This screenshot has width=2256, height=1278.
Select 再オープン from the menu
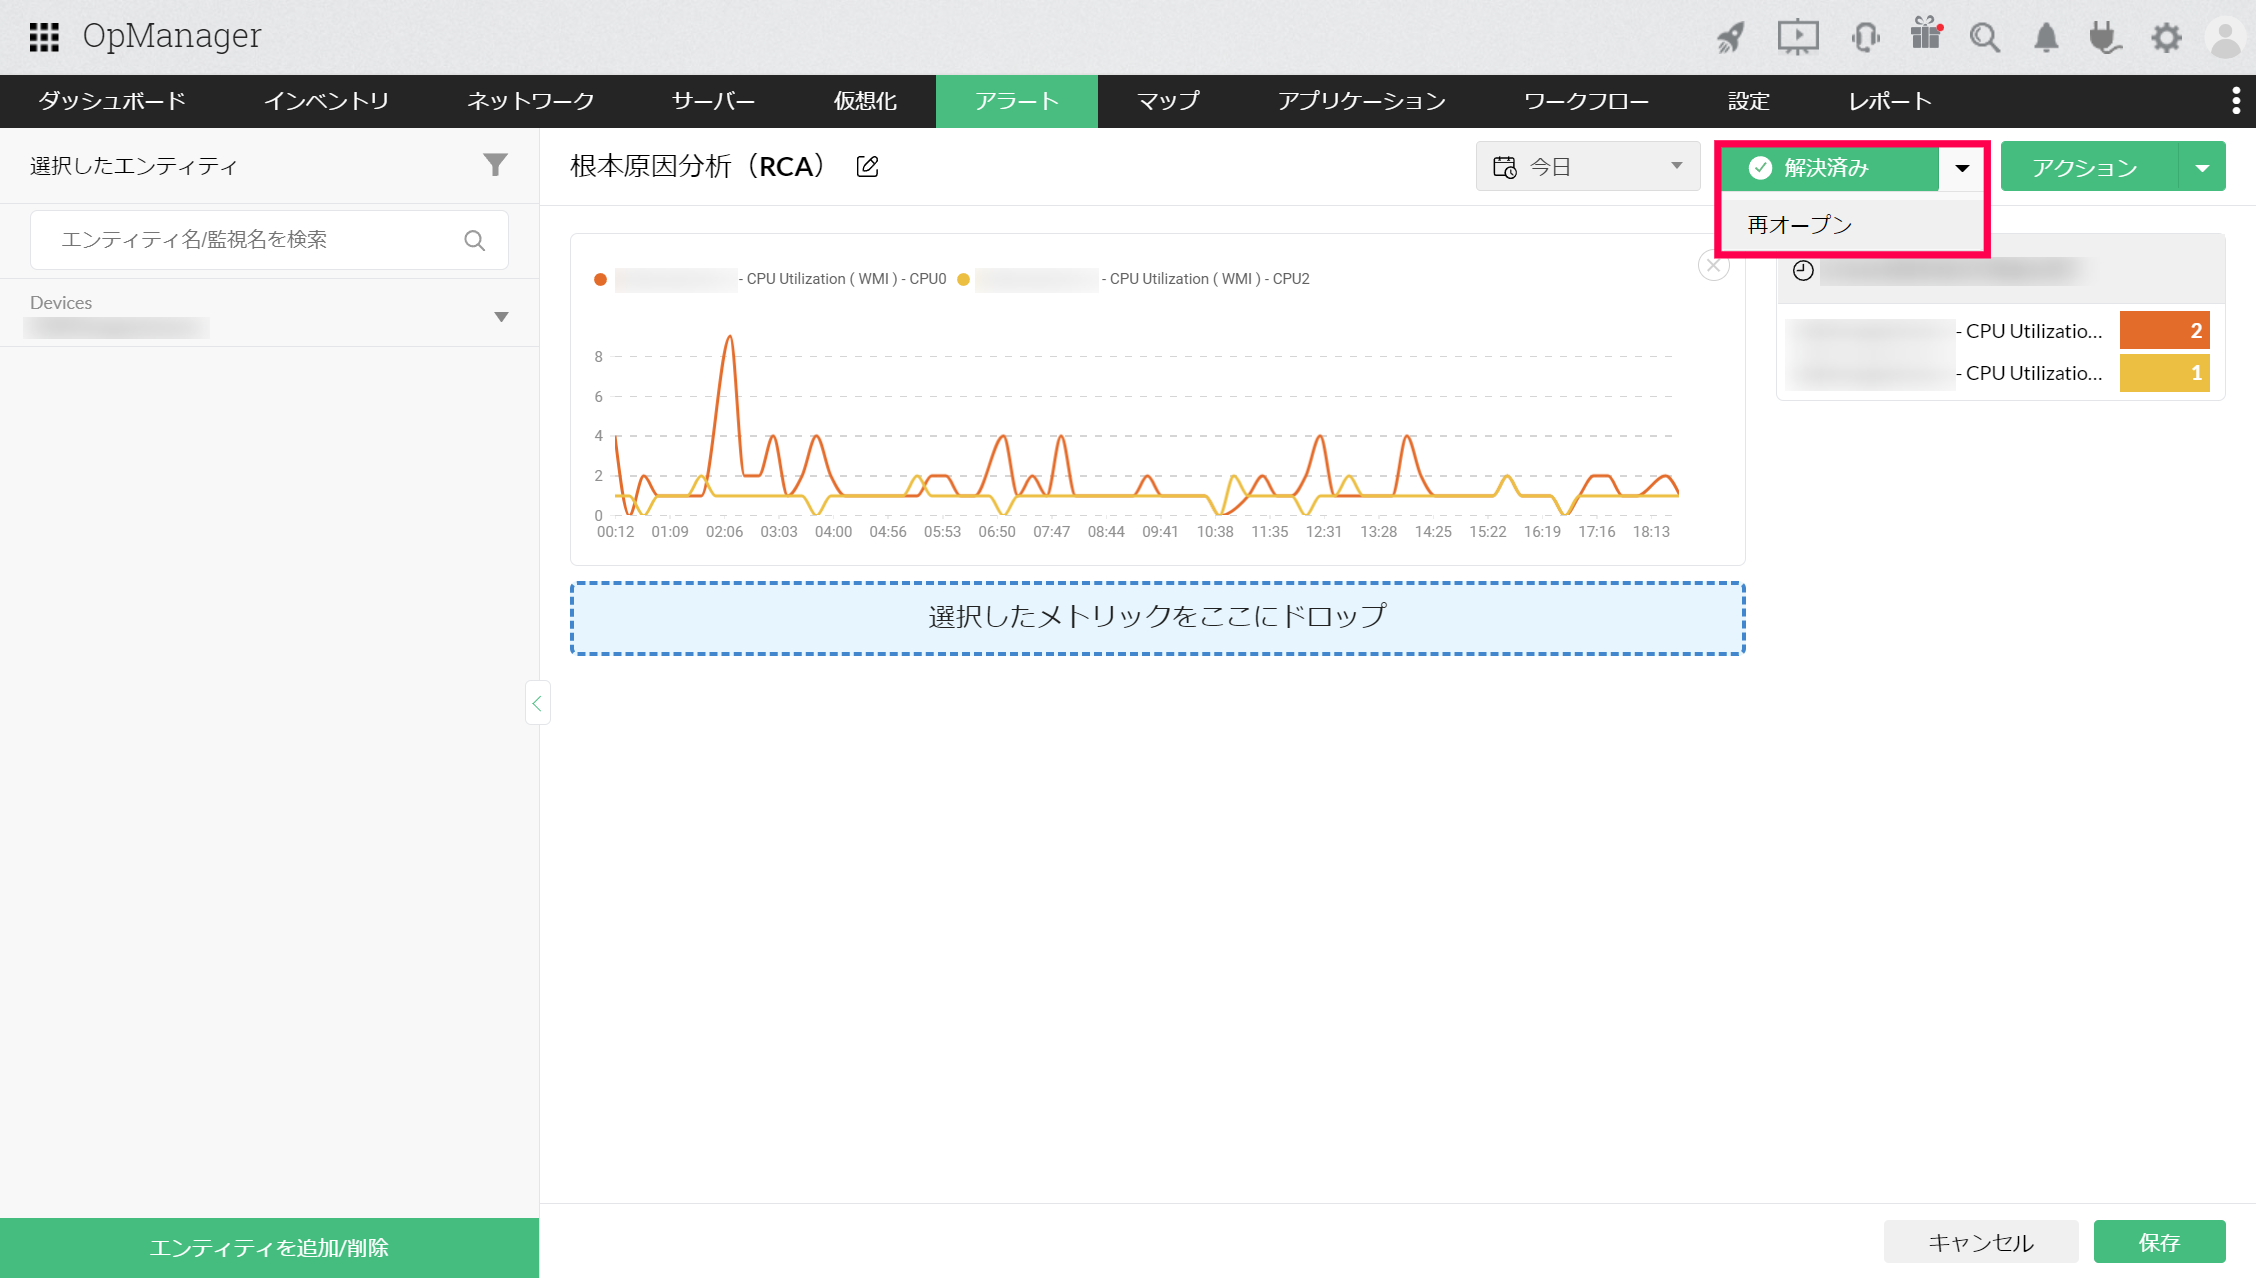[x=1800, y=225]
